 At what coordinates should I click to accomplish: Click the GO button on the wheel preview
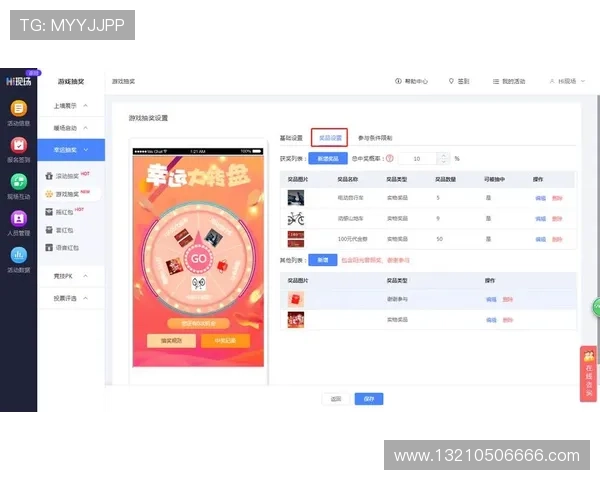198,259
